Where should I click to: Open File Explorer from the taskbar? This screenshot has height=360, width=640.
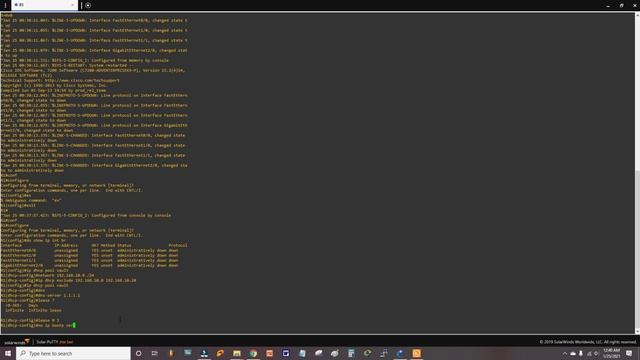click(x=237, y=353)
